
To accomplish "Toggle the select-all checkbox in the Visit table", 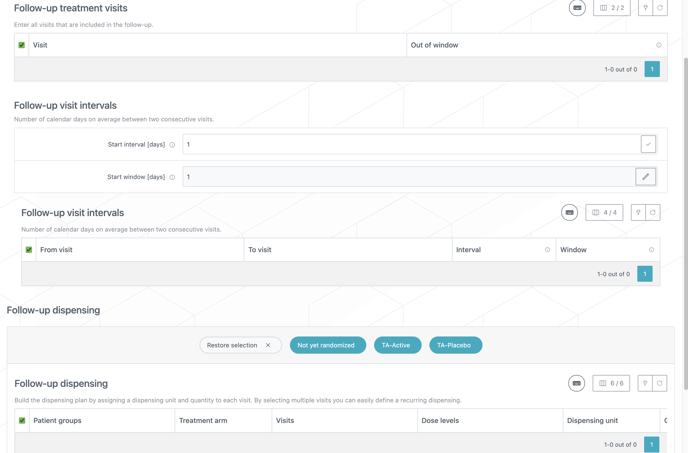I will pos(22,45).
